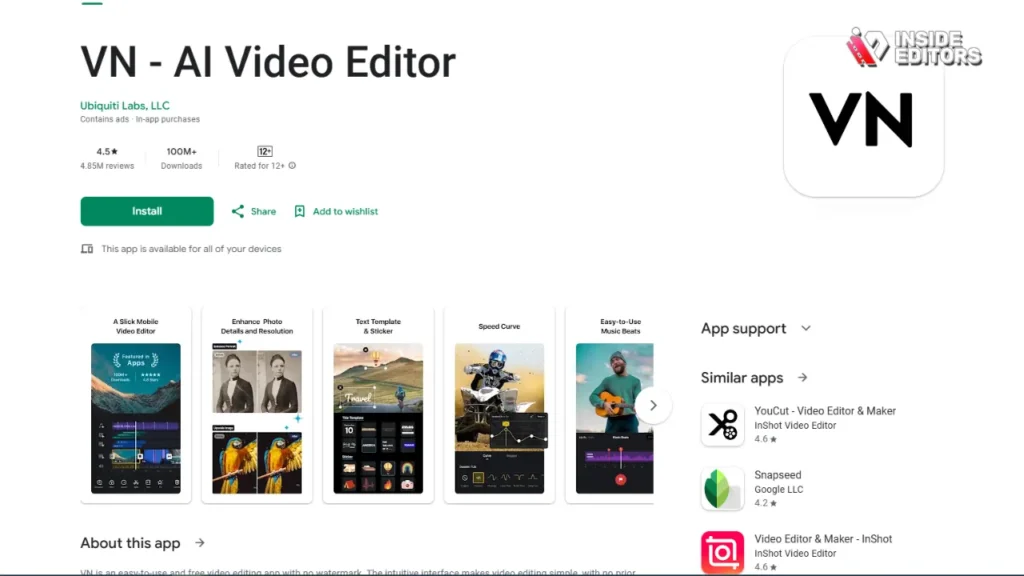
Task: Open YouCut - Video Editor & Maker
Action: 825,411
